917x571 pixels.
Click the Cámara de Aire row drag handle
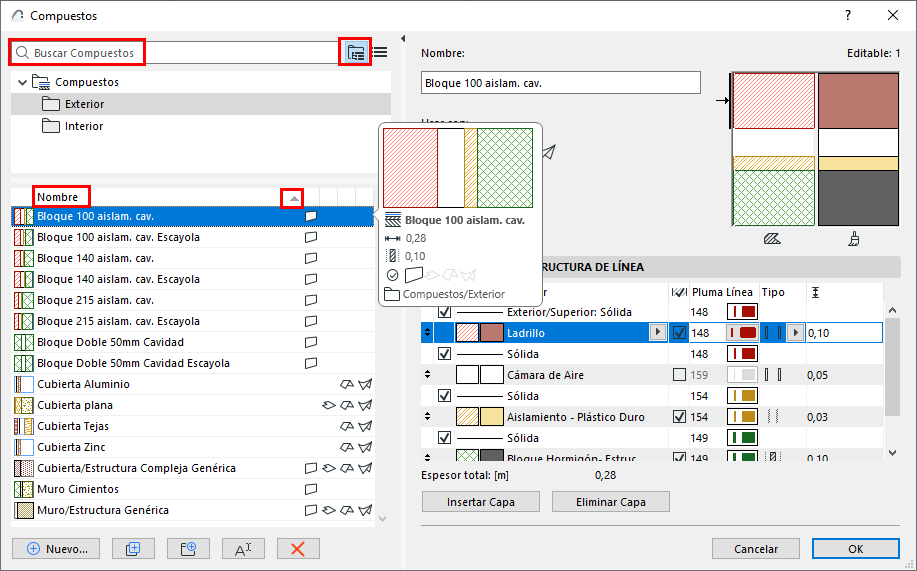pos(428,374)
